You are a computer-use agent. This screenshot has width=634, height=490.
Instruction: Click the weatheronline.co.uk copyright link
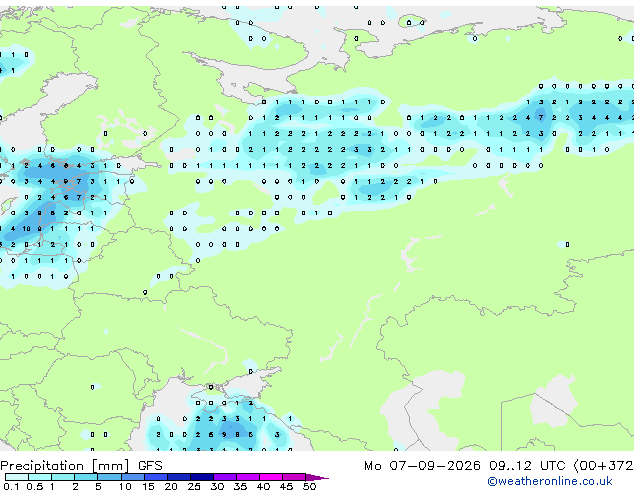pos(550,481)
